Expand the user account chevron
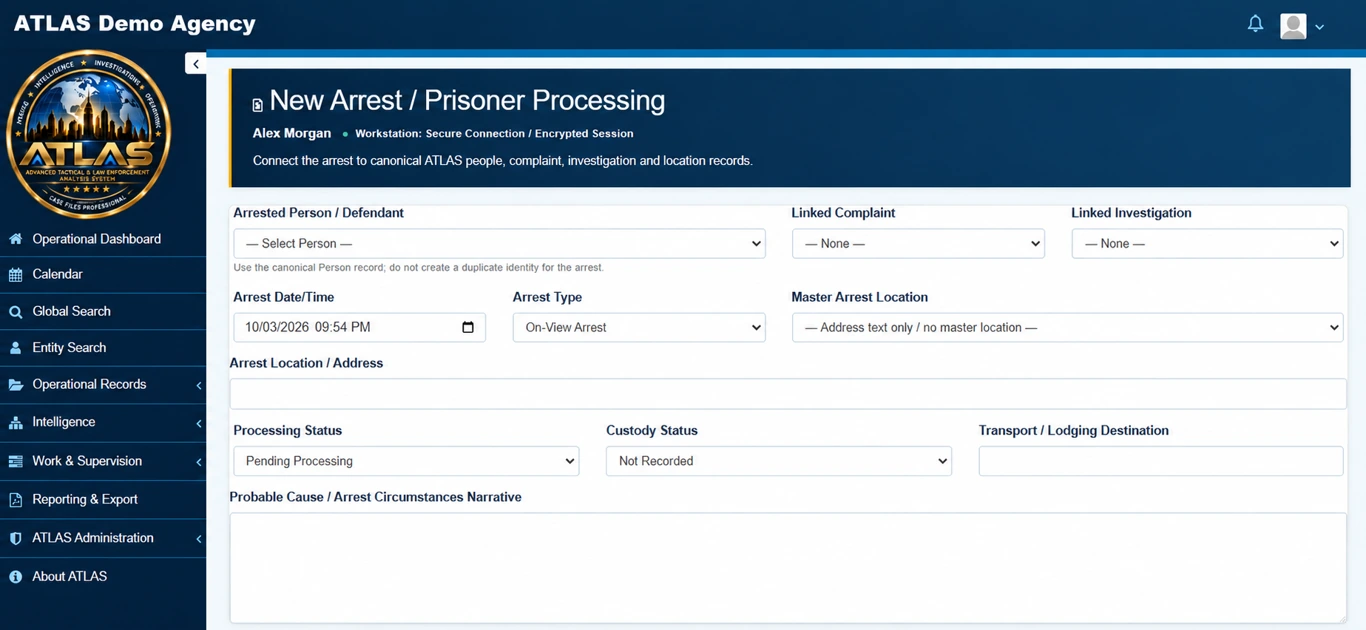This screenshot has width=1366, height=630. (x=1319, y=27)
